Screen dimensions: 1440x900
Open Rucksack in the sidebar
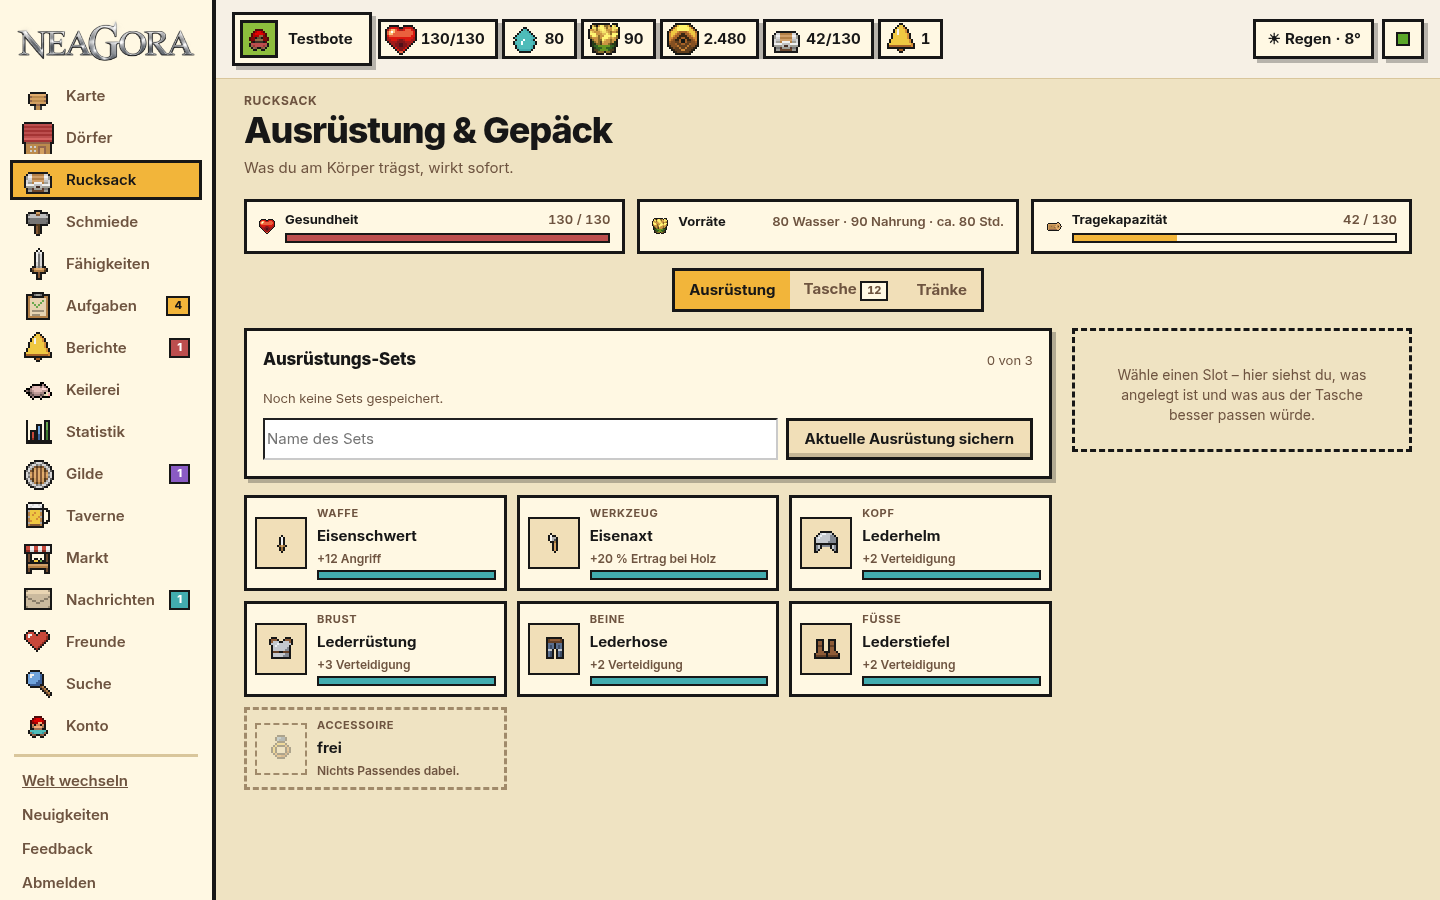(106, 180)
